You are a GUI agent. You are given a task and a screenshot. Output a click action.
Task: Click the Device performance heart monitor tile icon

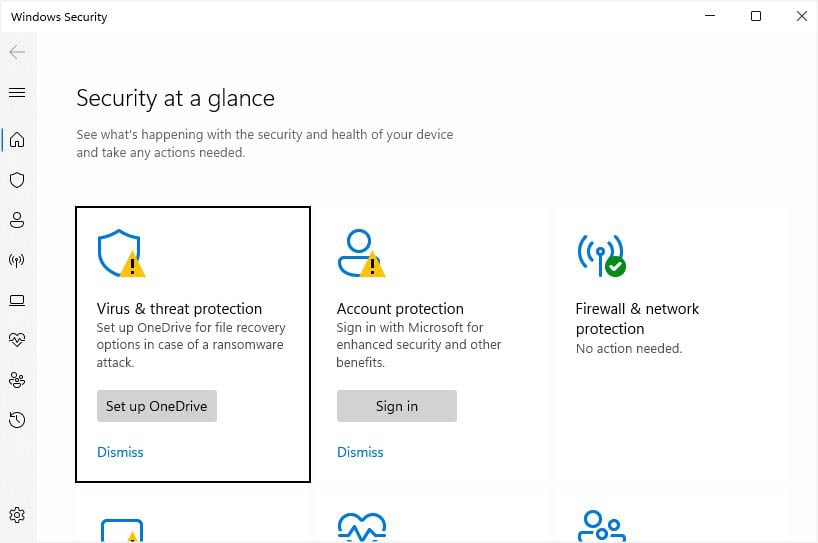point(362,527)
